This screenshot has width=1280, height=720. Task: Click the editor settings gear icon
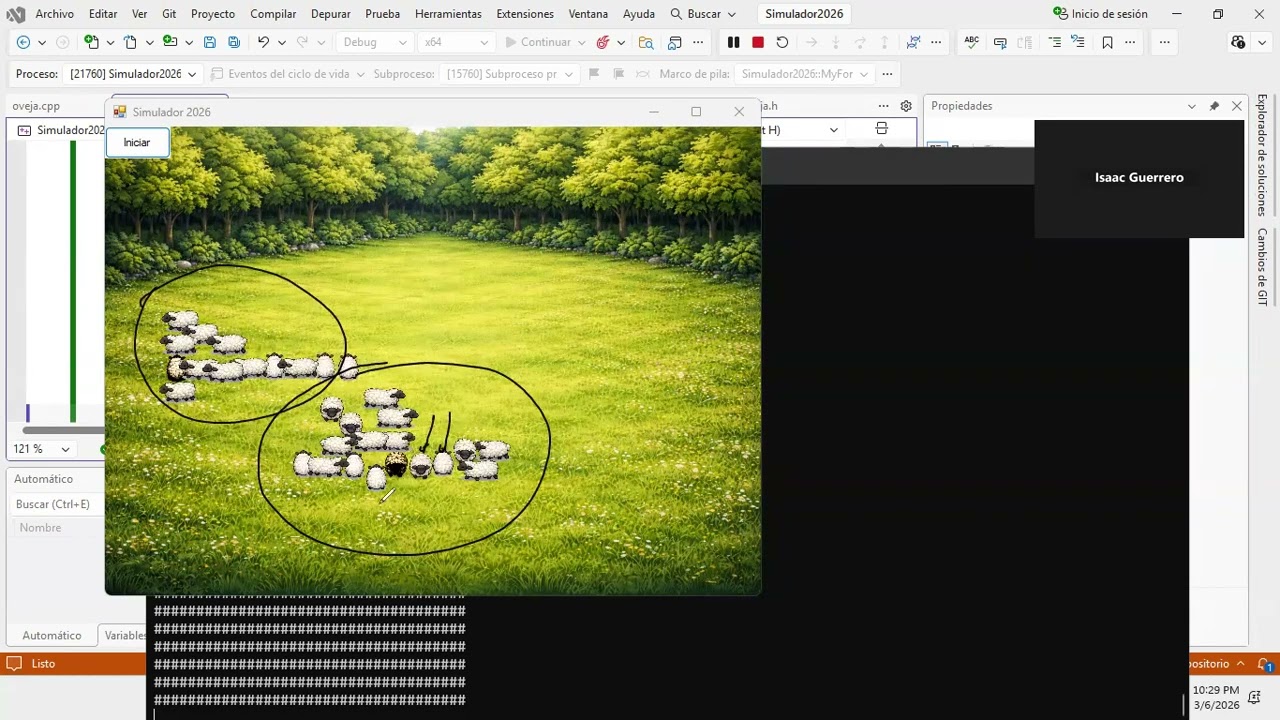pyautogui.click(x=906, y=106)
